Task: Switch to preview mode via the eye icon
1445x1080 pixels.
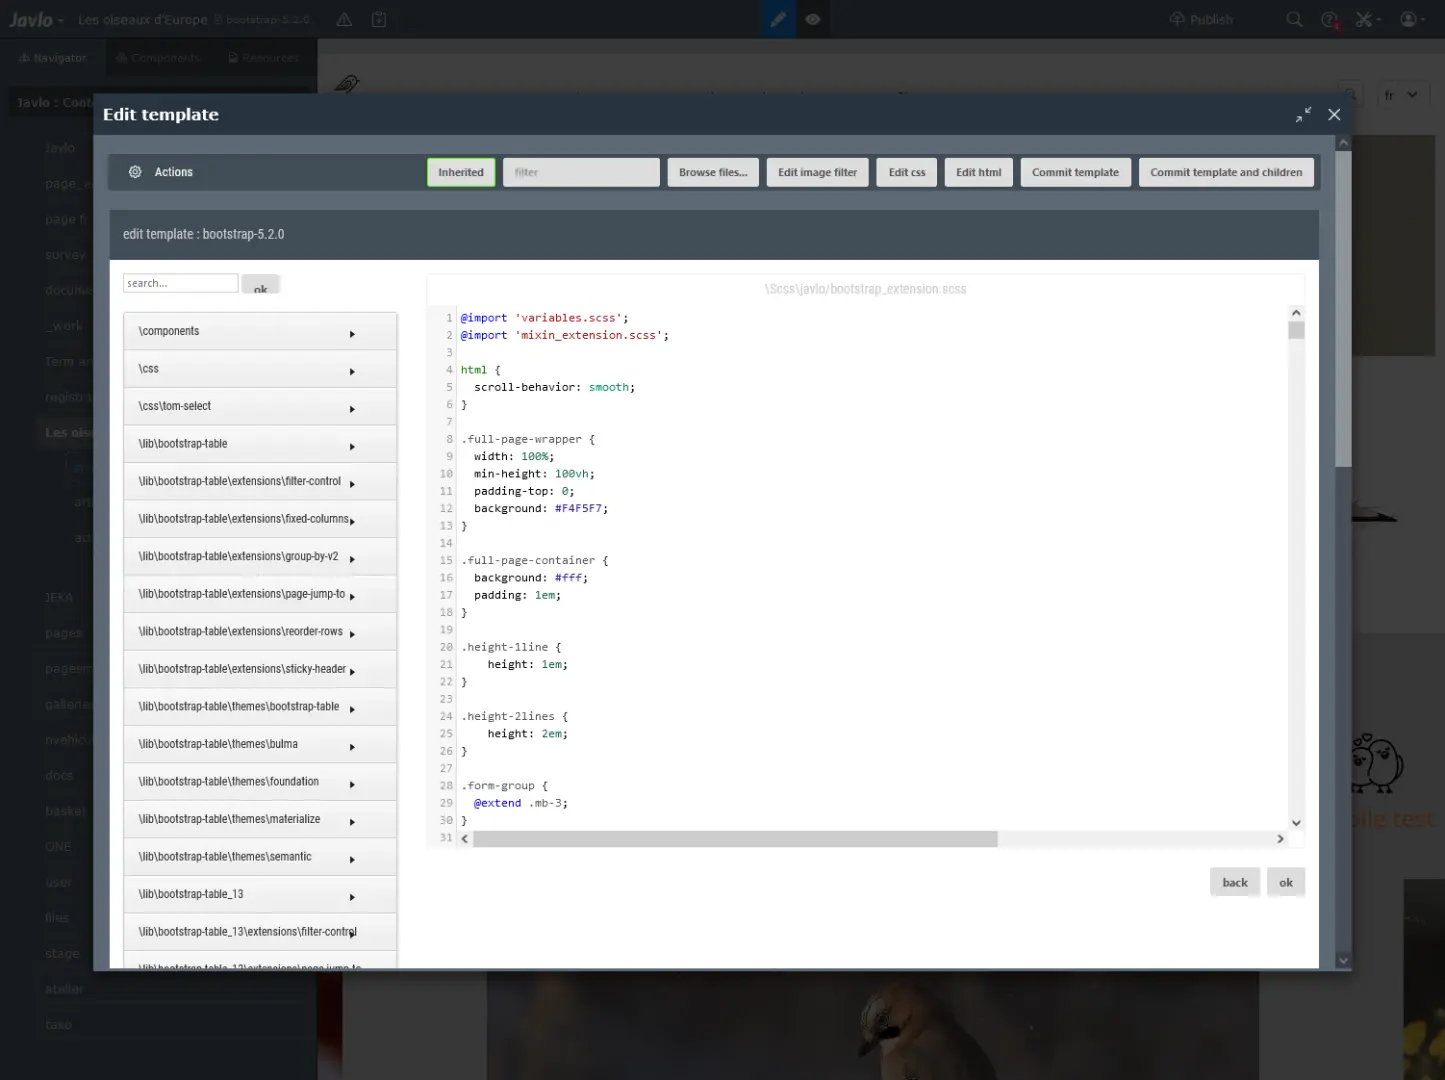Action: pos(812,18)
